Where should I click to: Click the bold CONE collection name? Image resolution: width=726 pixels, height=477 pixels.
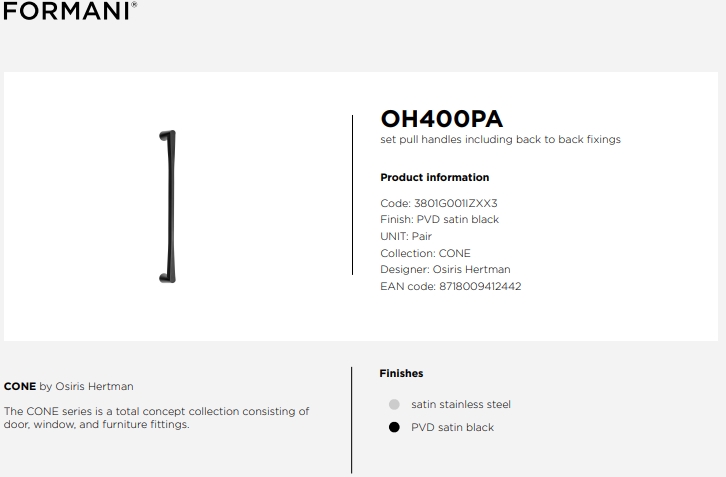(x=20, y=386)
